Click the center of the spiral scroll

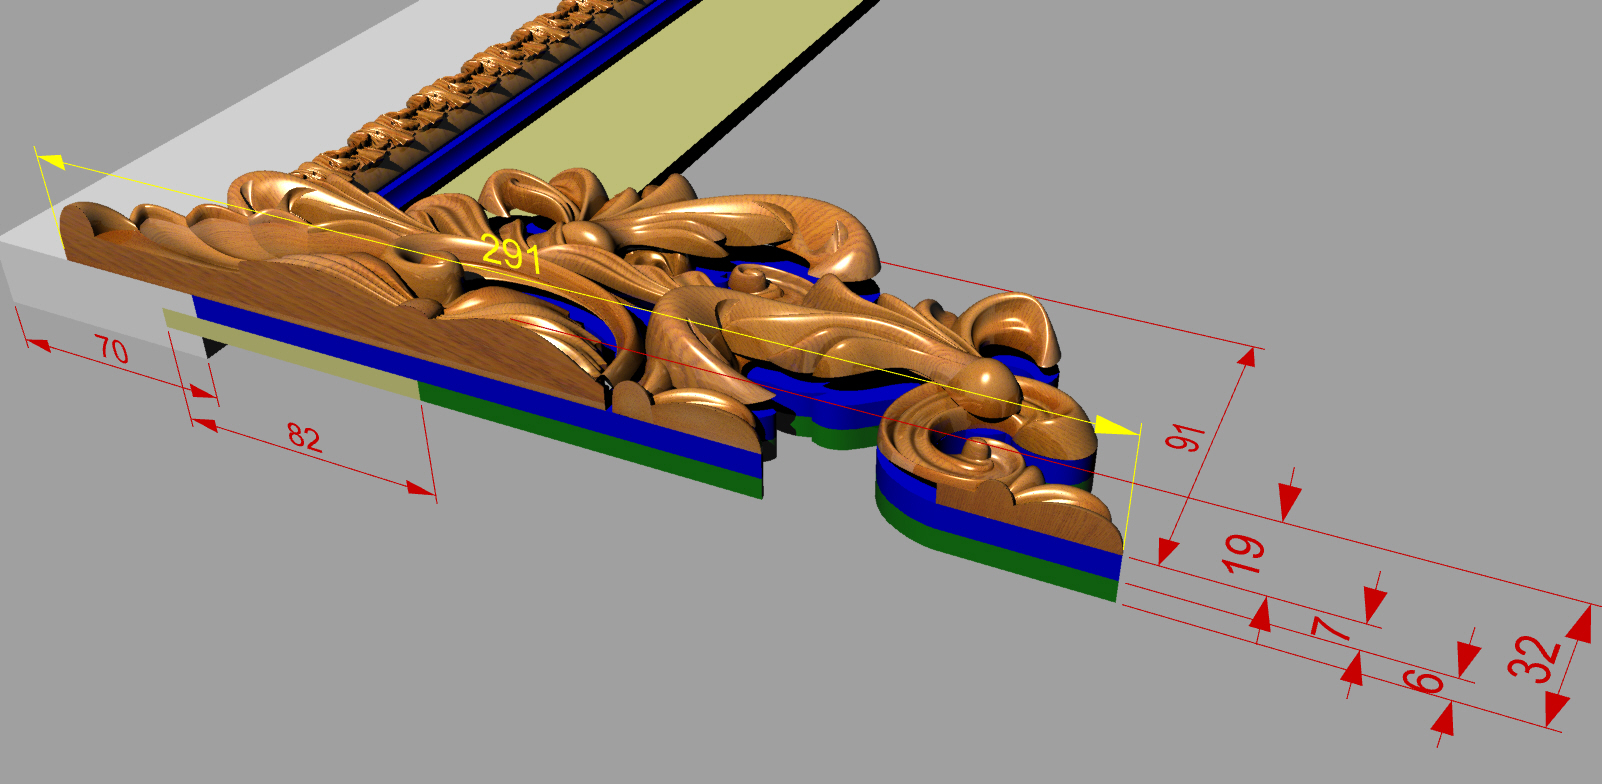tap(973, 450)
